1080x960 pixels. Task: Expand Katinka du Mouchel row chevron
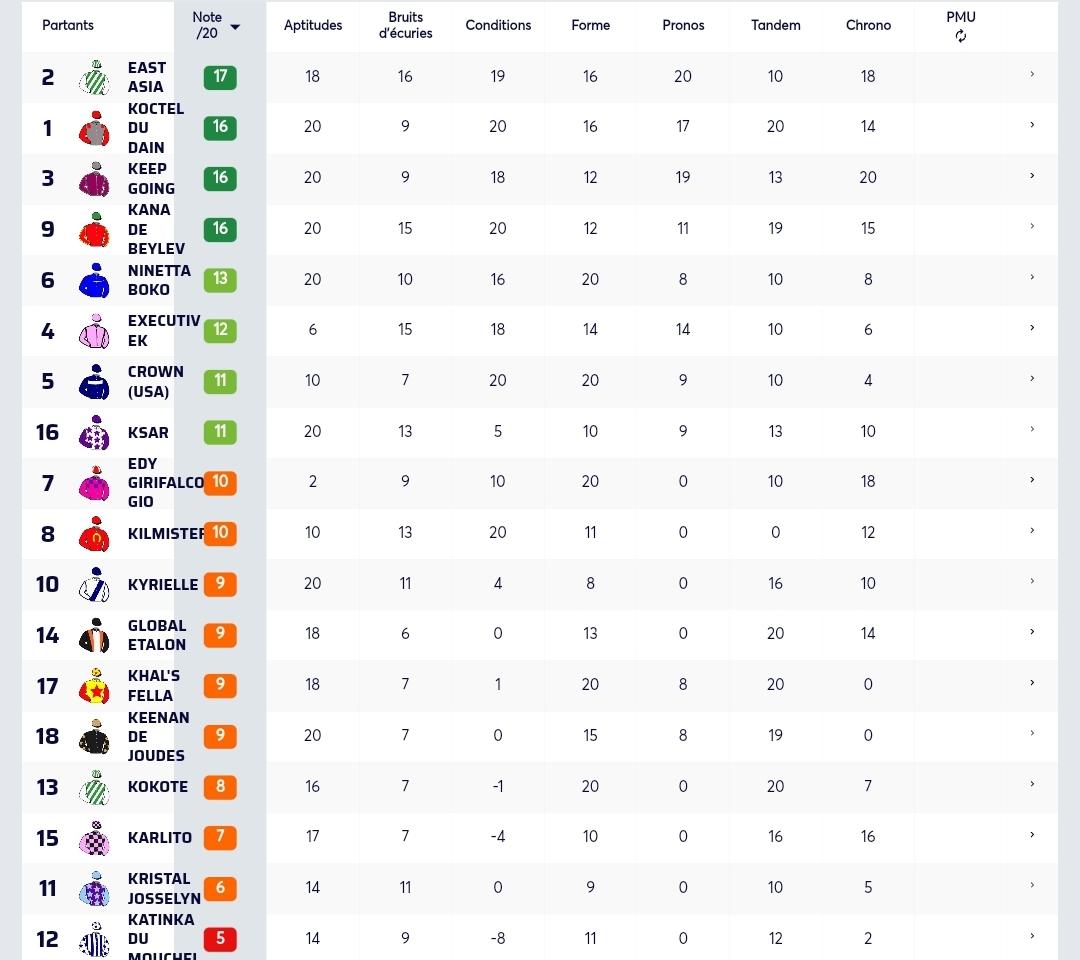[x=1032, y=935]
